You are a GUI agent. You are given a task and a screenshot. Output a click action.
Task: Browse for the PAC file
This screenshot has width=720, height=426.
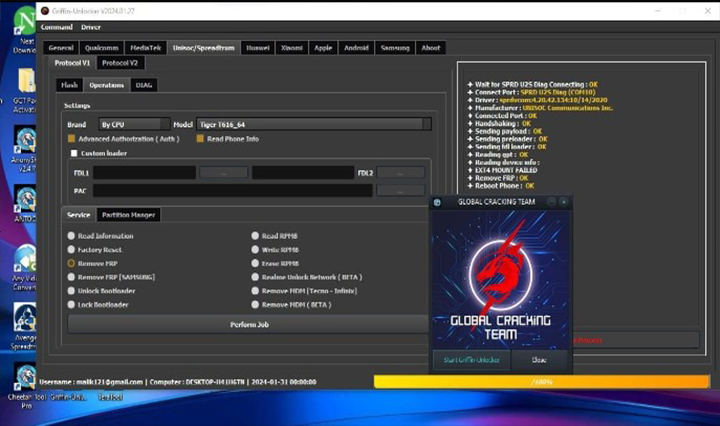coord(400,191)
